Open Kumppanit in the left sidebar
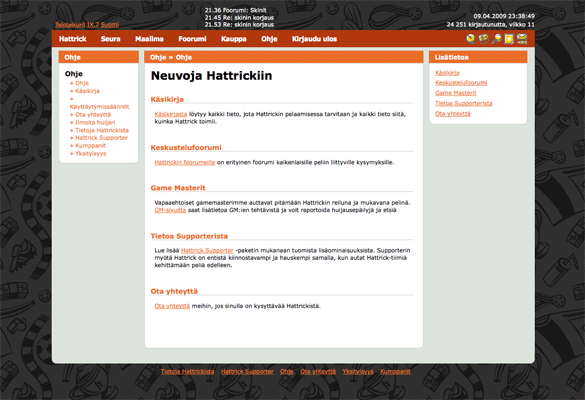Image resolution: width=585 pixels, height=400 pixels. tap(91, 146)
